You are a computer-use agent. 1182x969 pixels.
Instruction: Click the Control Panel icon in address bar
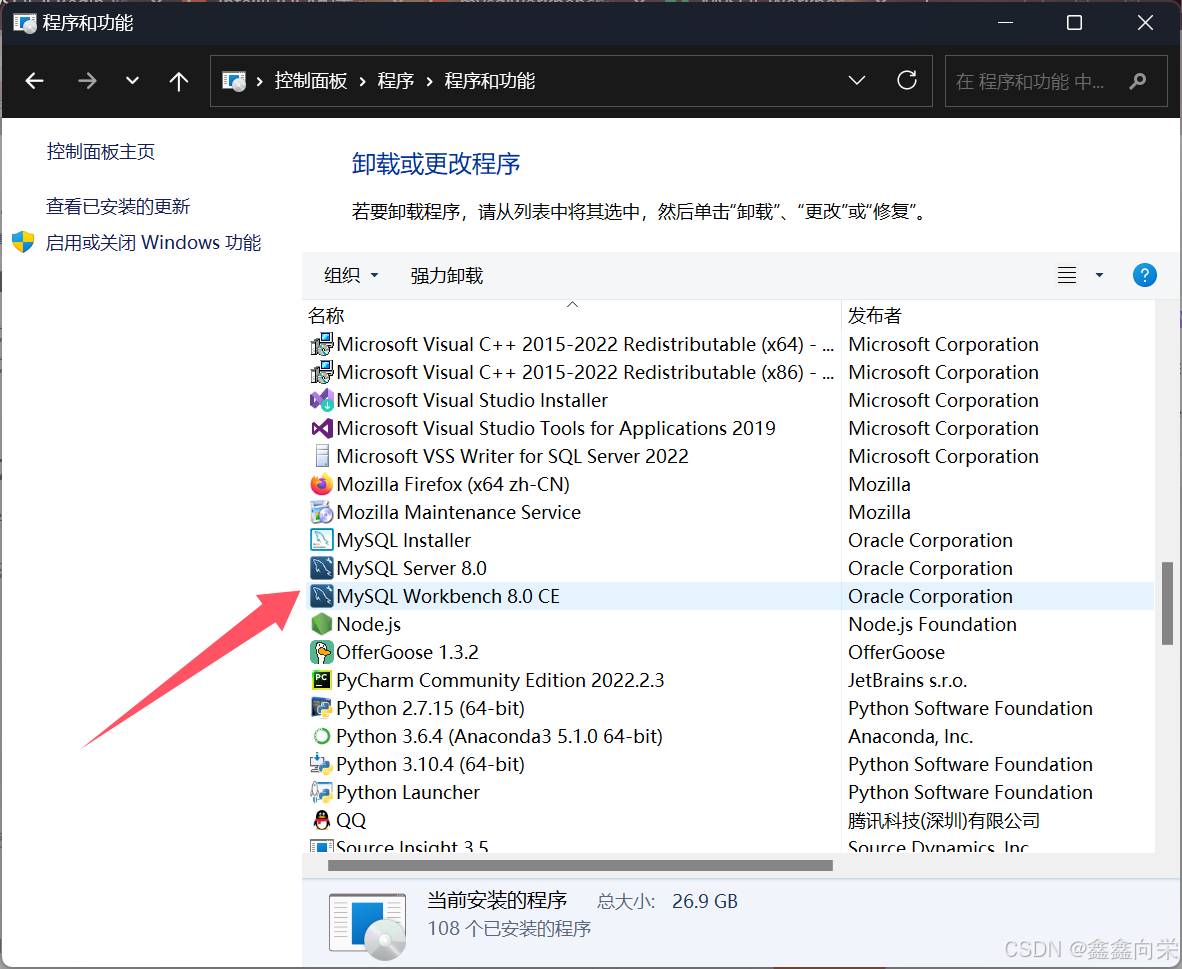click(234, 81)
